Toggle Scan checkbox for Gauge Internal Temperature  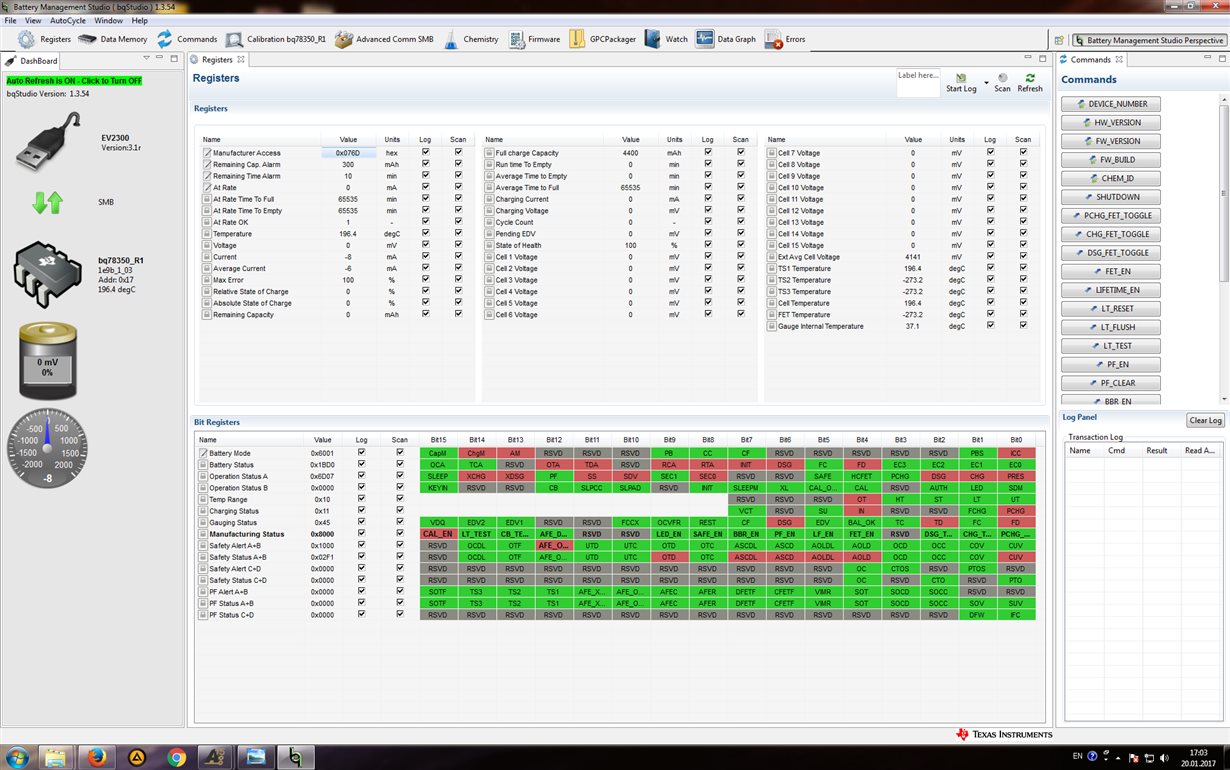click(1023, 326)
